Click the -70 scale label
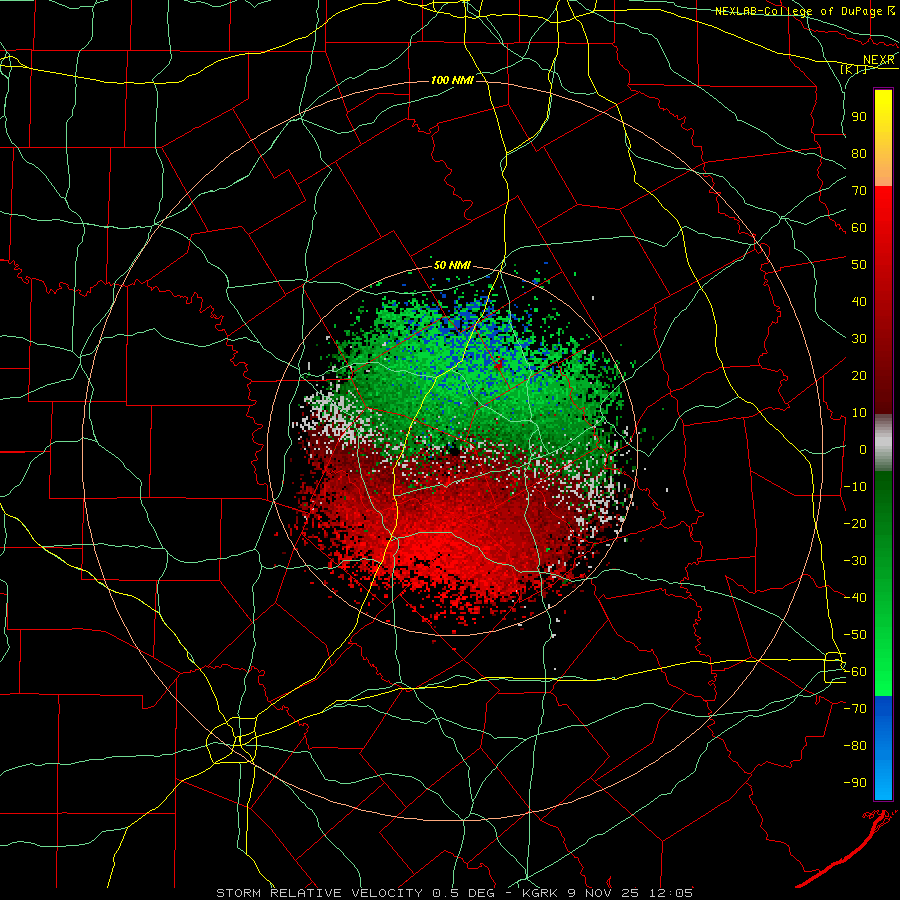Image resolution: width=900 pixels, height=900 pixels. 855,709
